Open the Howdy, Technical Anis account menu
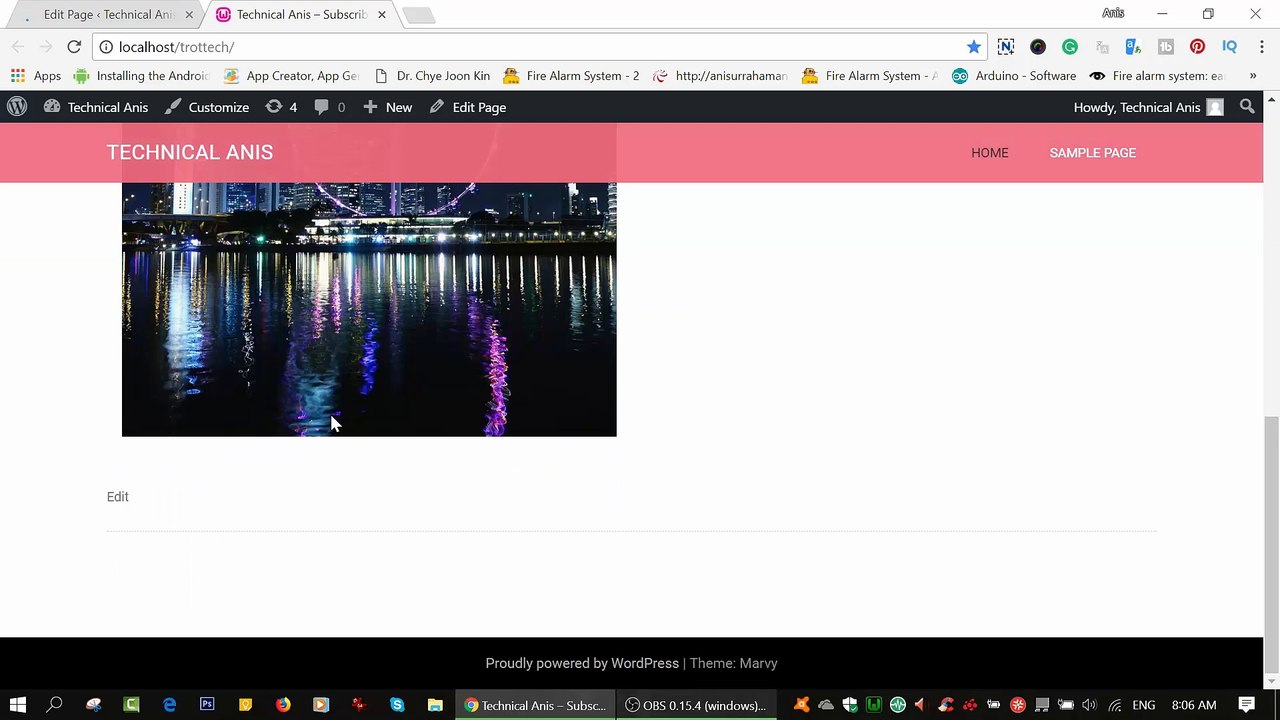 click(x=1148, y=107)
